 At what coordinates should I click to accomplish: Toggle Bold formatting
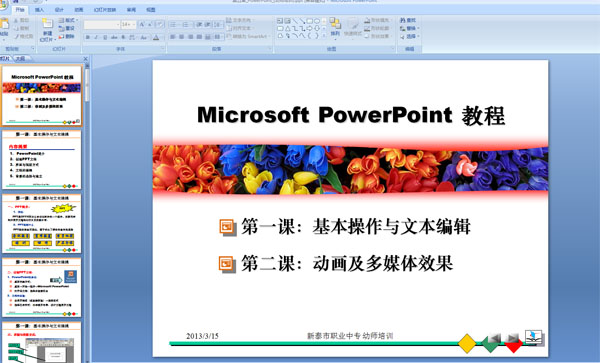tap(88, 37)
